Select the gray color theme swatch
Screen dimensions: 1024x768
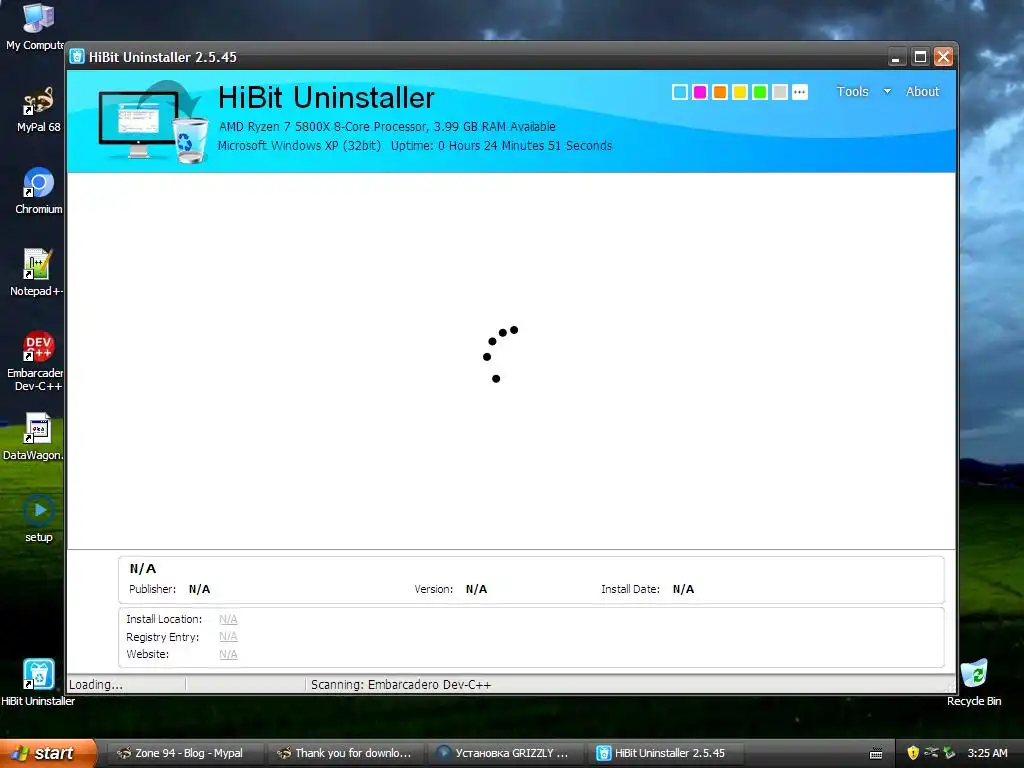780,92
